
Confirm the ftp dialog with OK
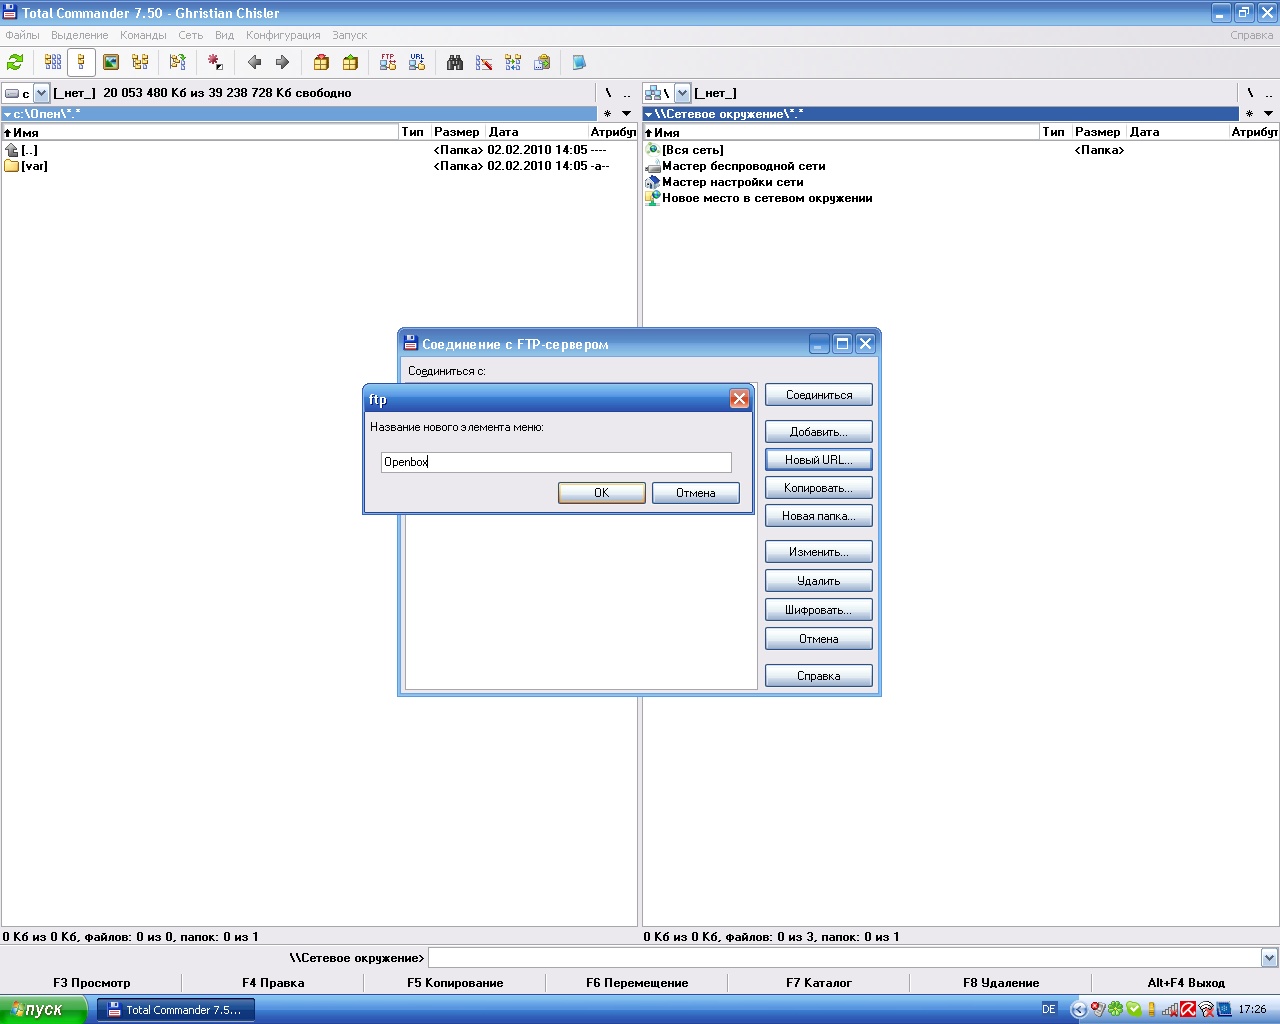coord(602,493)
